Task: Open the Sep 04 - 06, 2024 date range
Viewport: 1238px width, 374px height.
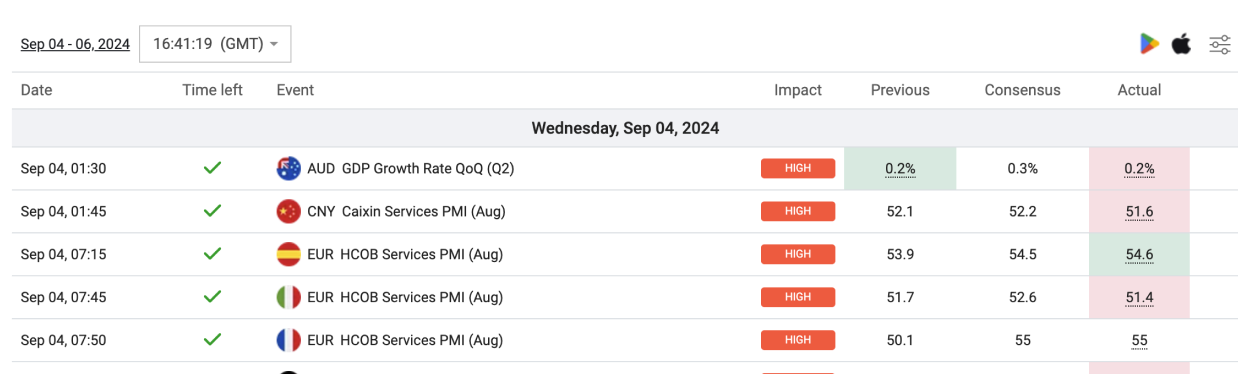Action: 75,44
